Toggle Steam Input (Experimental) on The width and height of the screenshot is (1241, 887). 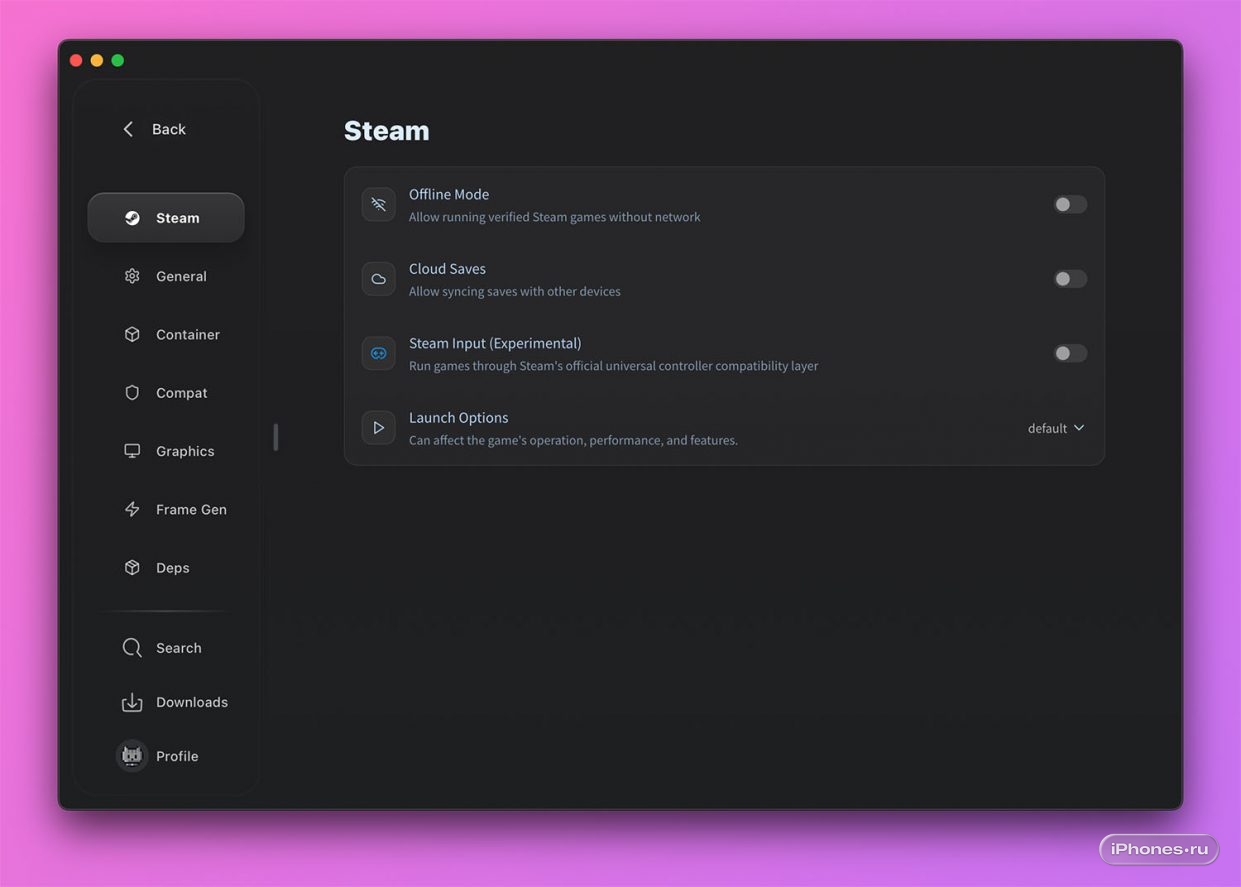coord(1070,353)
